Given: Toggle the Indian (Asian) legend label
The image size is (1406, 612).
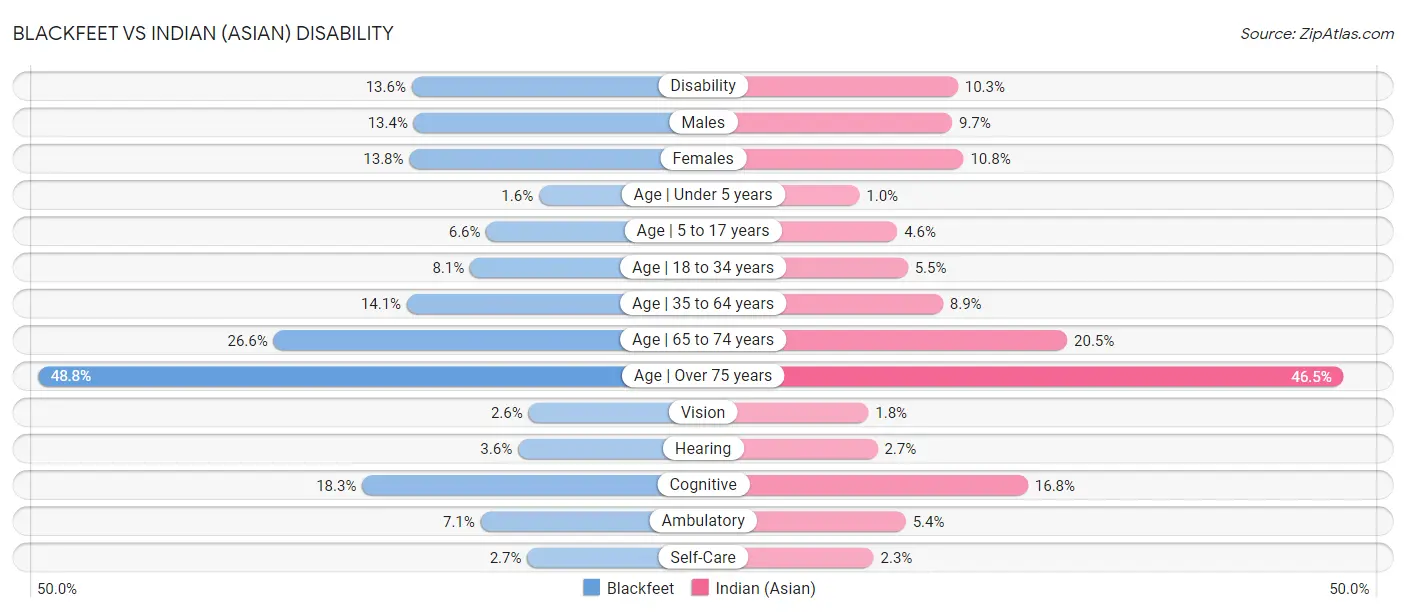Looking at the screenshot, I should [x=765, y=588].
